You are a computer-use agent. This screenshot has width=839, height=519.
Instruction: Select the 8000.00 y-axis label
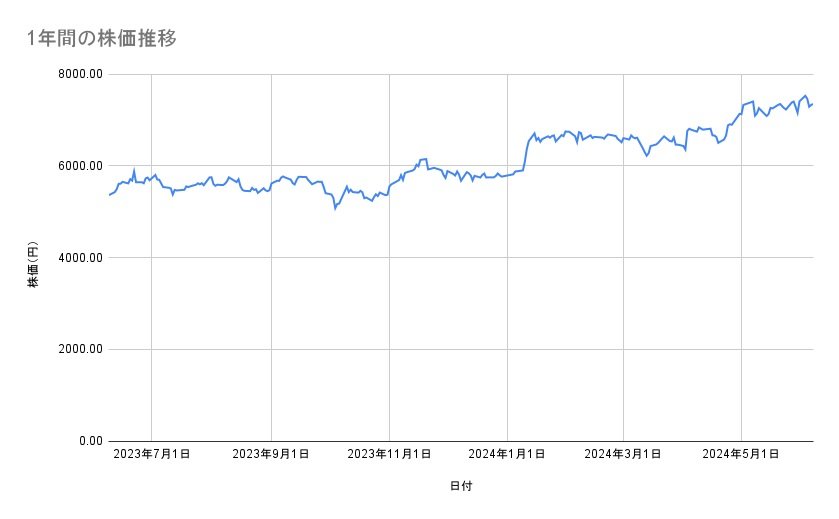pyautogui.click(x=79, y=74)
